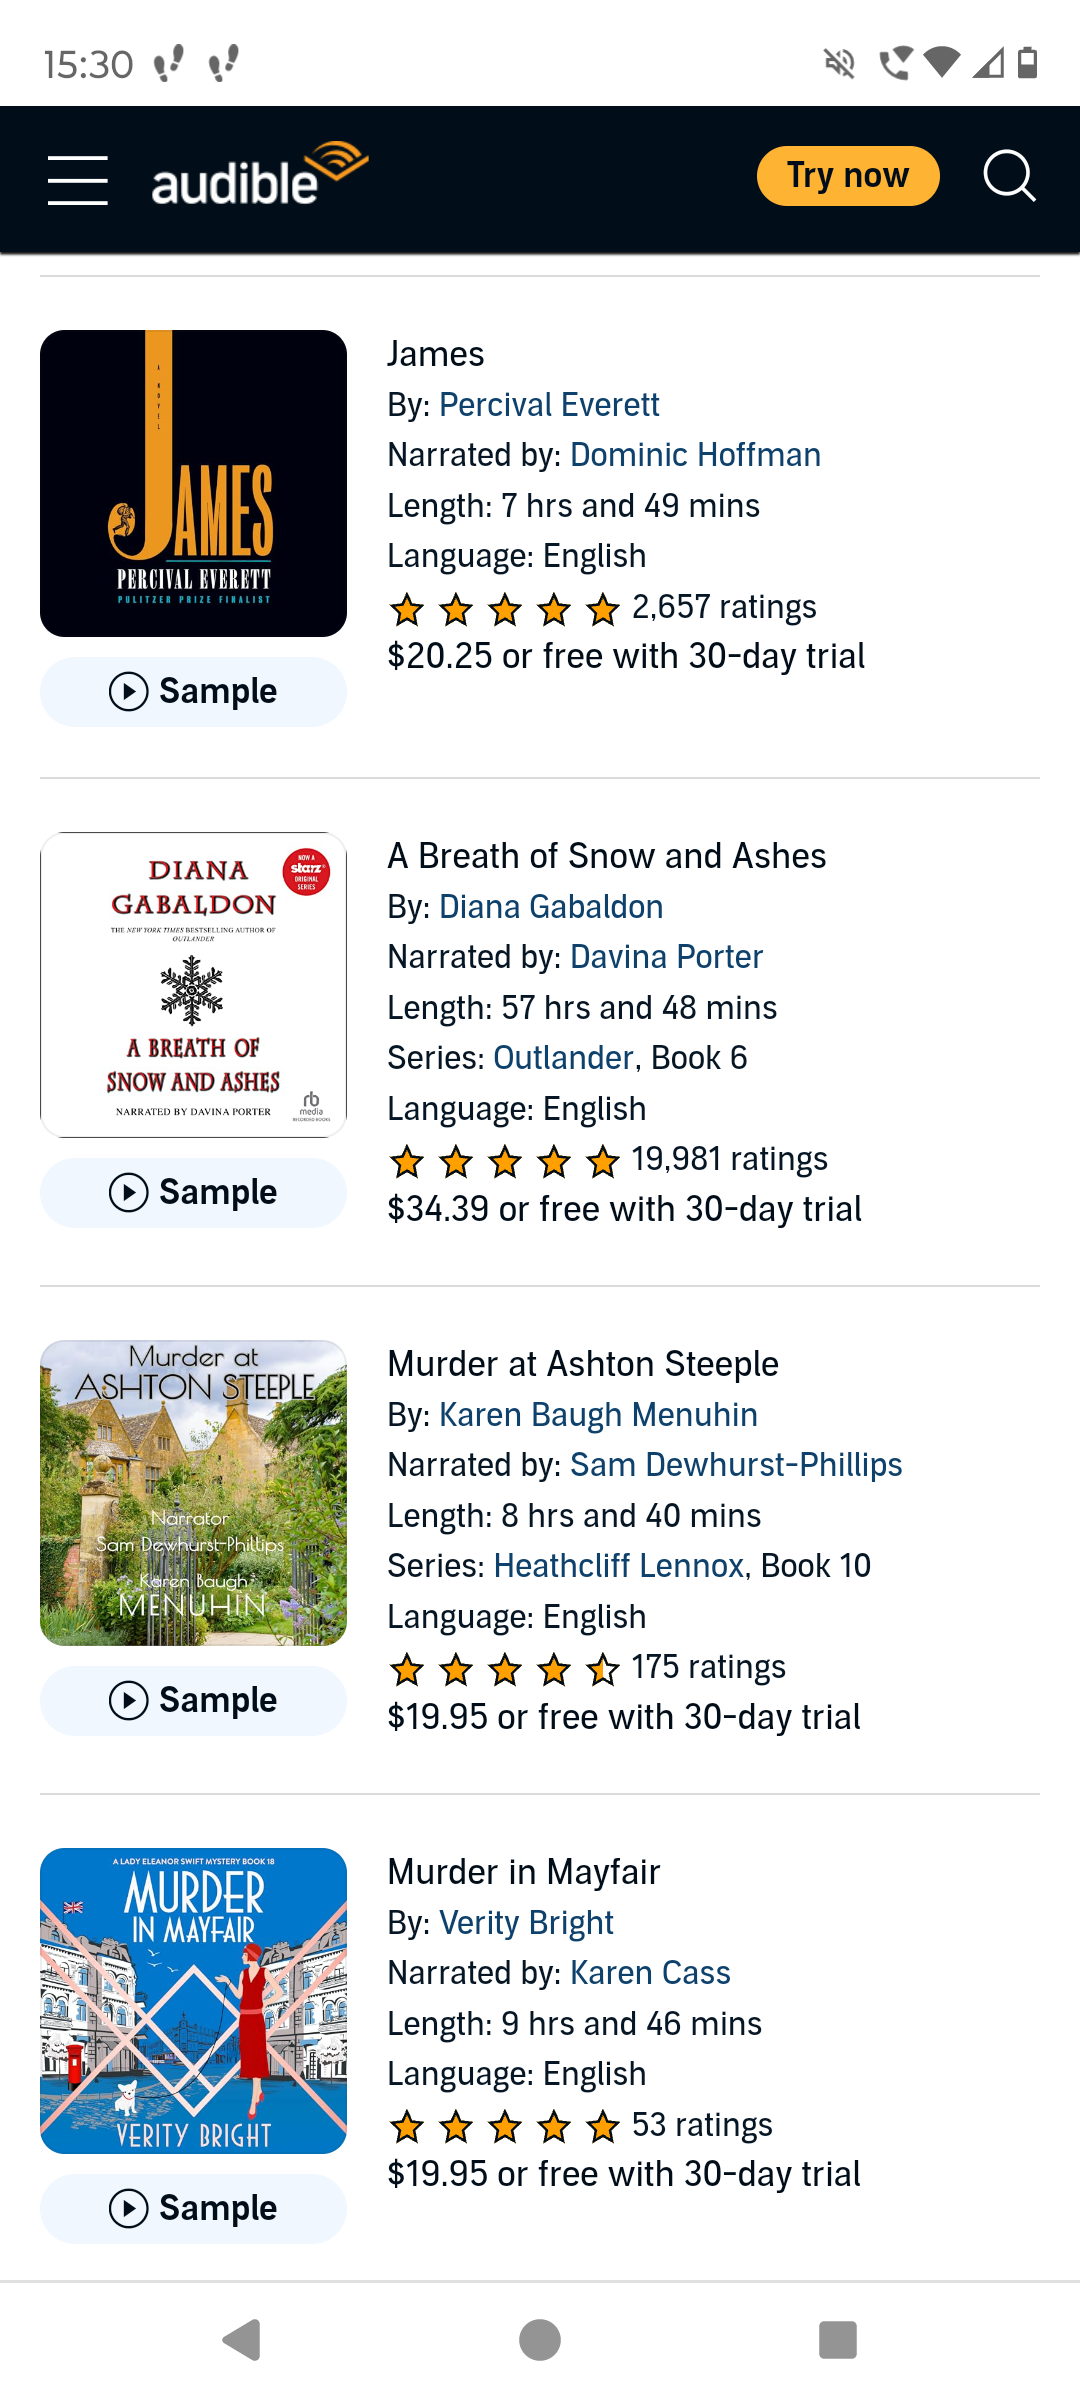Open the Outlander series link
The height and width of the screenshot is (2400, 1080).
[x=563, y=1058]
